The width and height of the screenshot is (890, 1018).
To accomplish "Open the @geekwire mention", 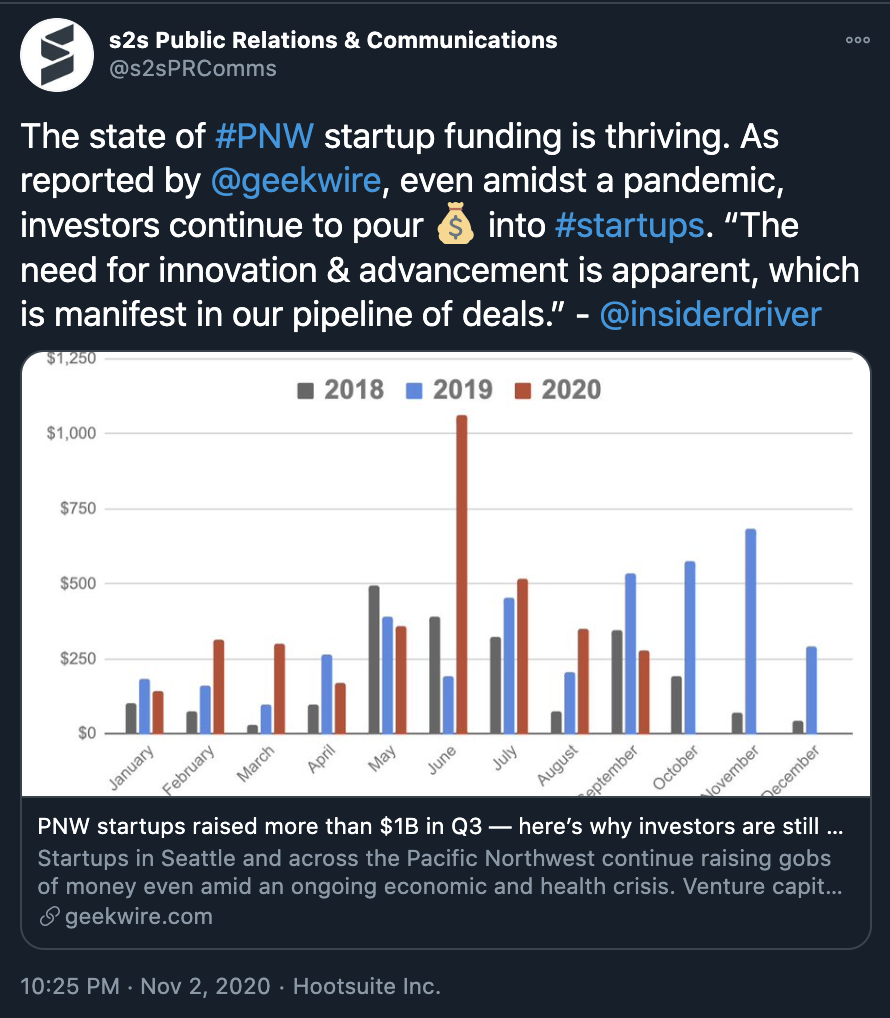I will 296,180.
